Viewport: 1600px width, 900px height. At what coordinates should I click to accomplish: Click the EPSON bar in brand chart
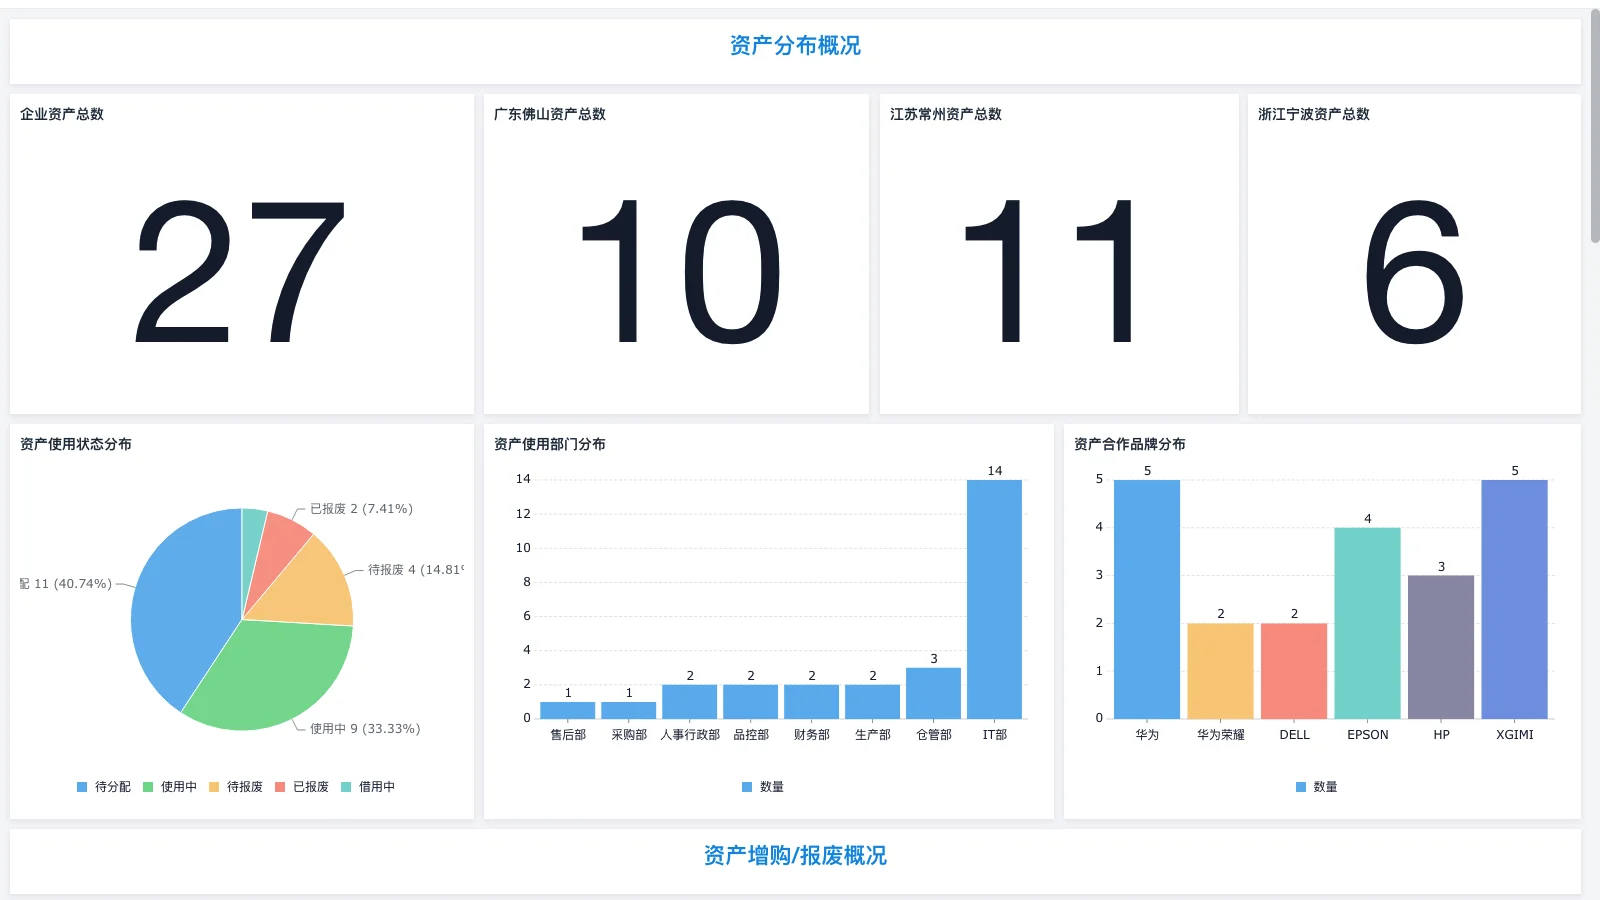click(x=1367, y=623)
